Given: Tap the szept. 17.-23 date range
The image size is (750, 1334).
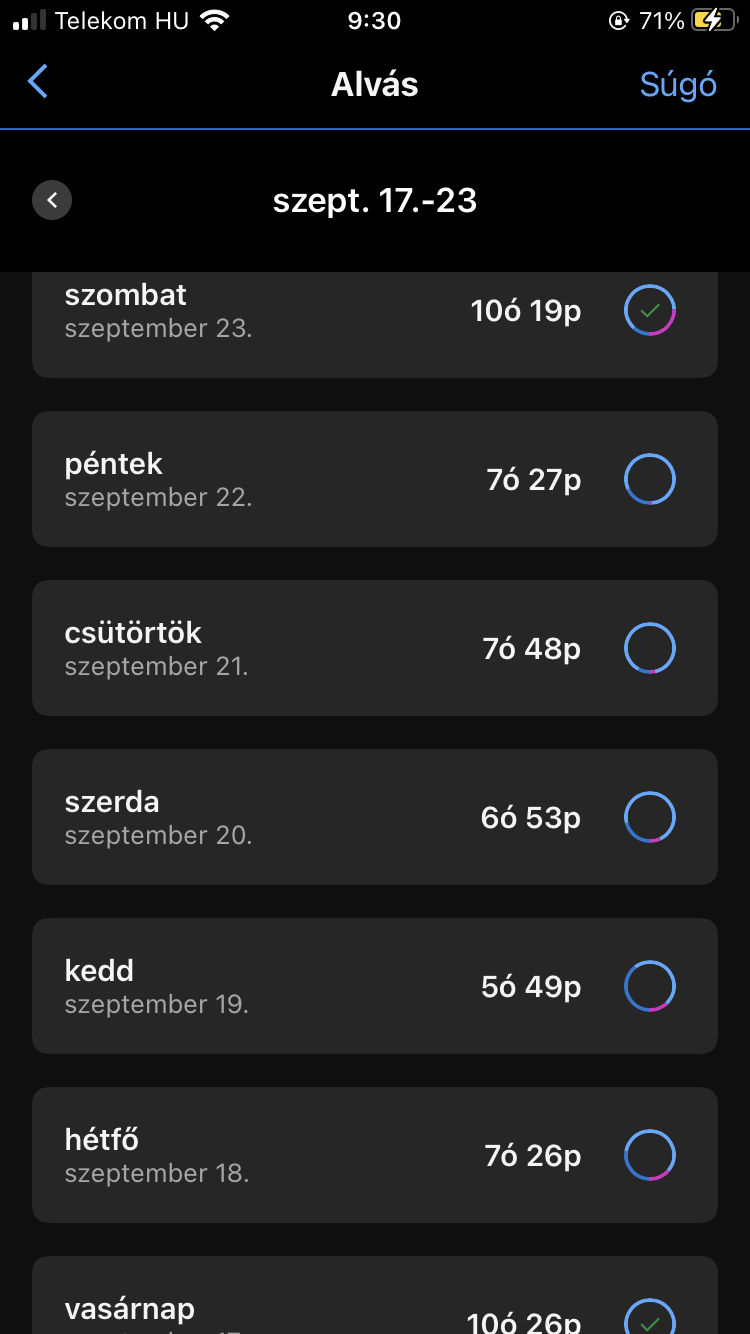Looking at the screenshot, I should (375, 201).
